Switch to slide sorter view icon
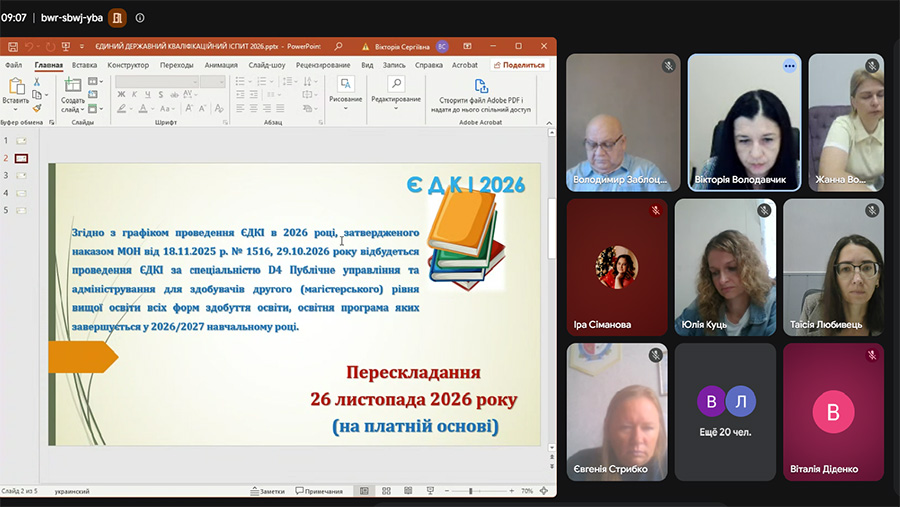The image size is (900, 507). click(386, 491)
